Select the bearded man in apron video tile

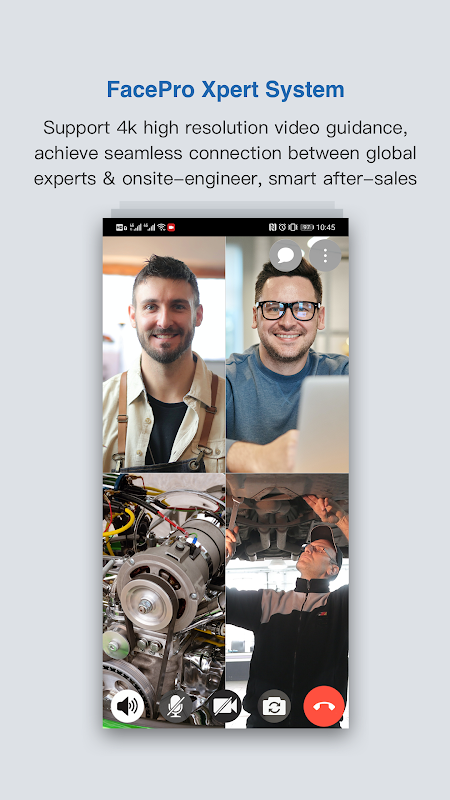164,354
